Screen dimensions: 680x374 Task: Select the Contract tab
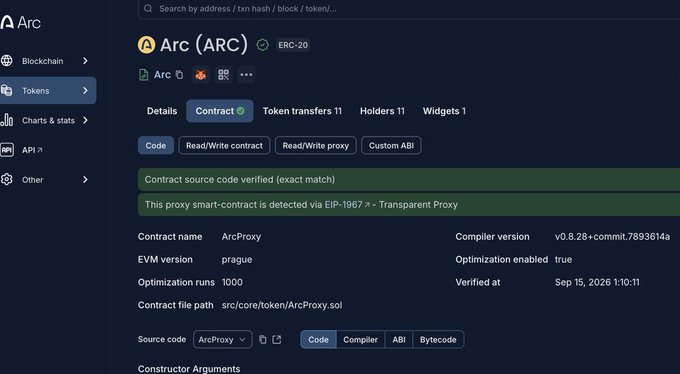point(220,111)
